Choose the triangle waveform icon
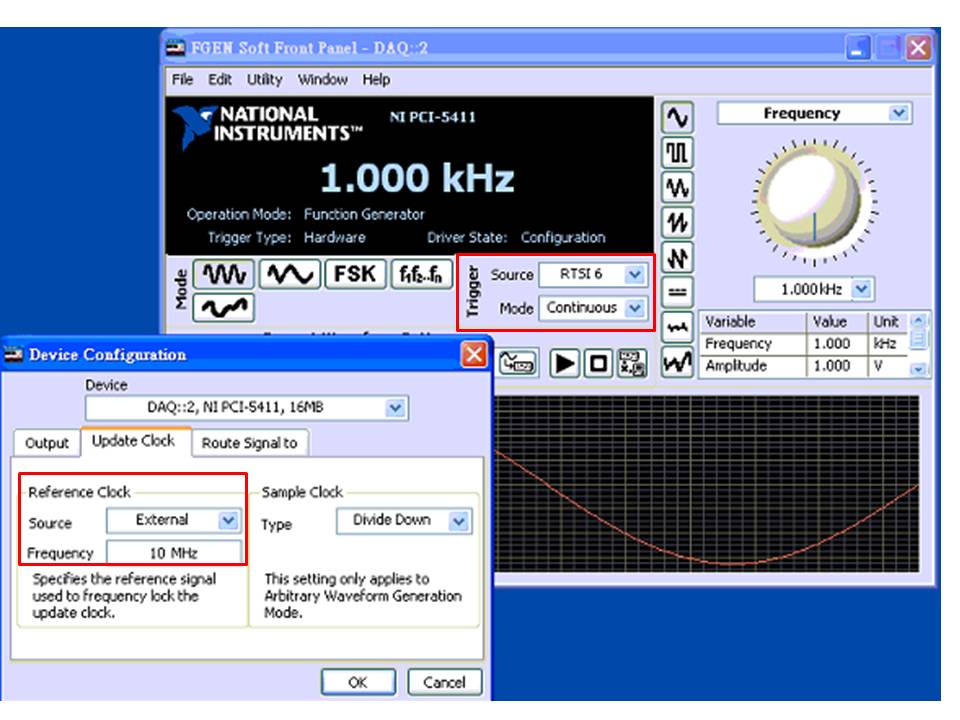 tap(677, 187)
